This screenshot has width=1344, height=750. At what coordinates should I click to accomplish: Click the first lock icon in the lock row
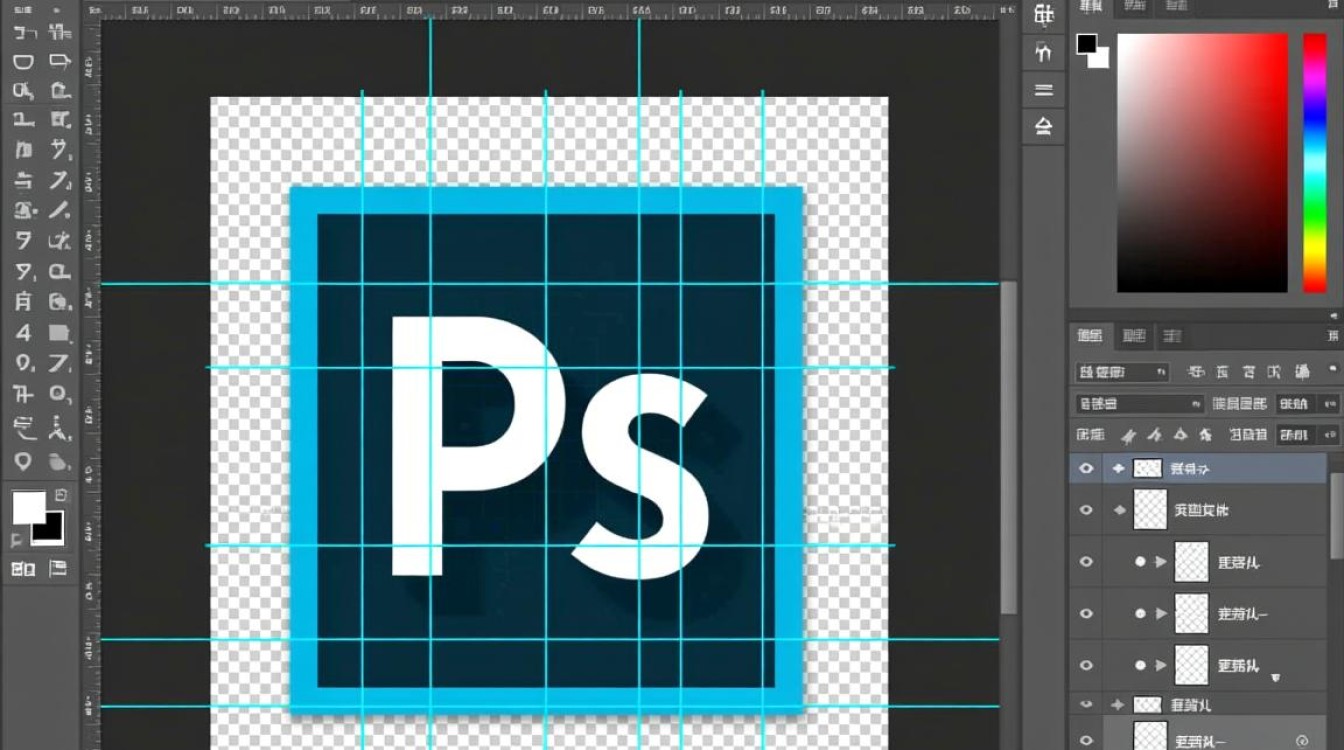[1129, 435]
